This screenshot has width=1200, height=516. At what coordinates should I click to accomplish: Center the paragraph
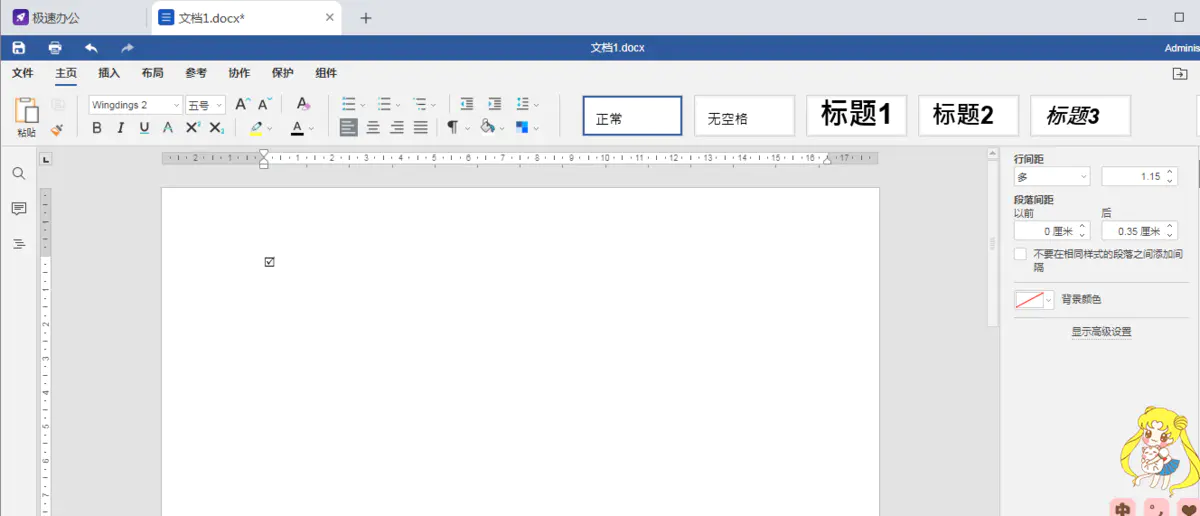[x=373, y=128]
